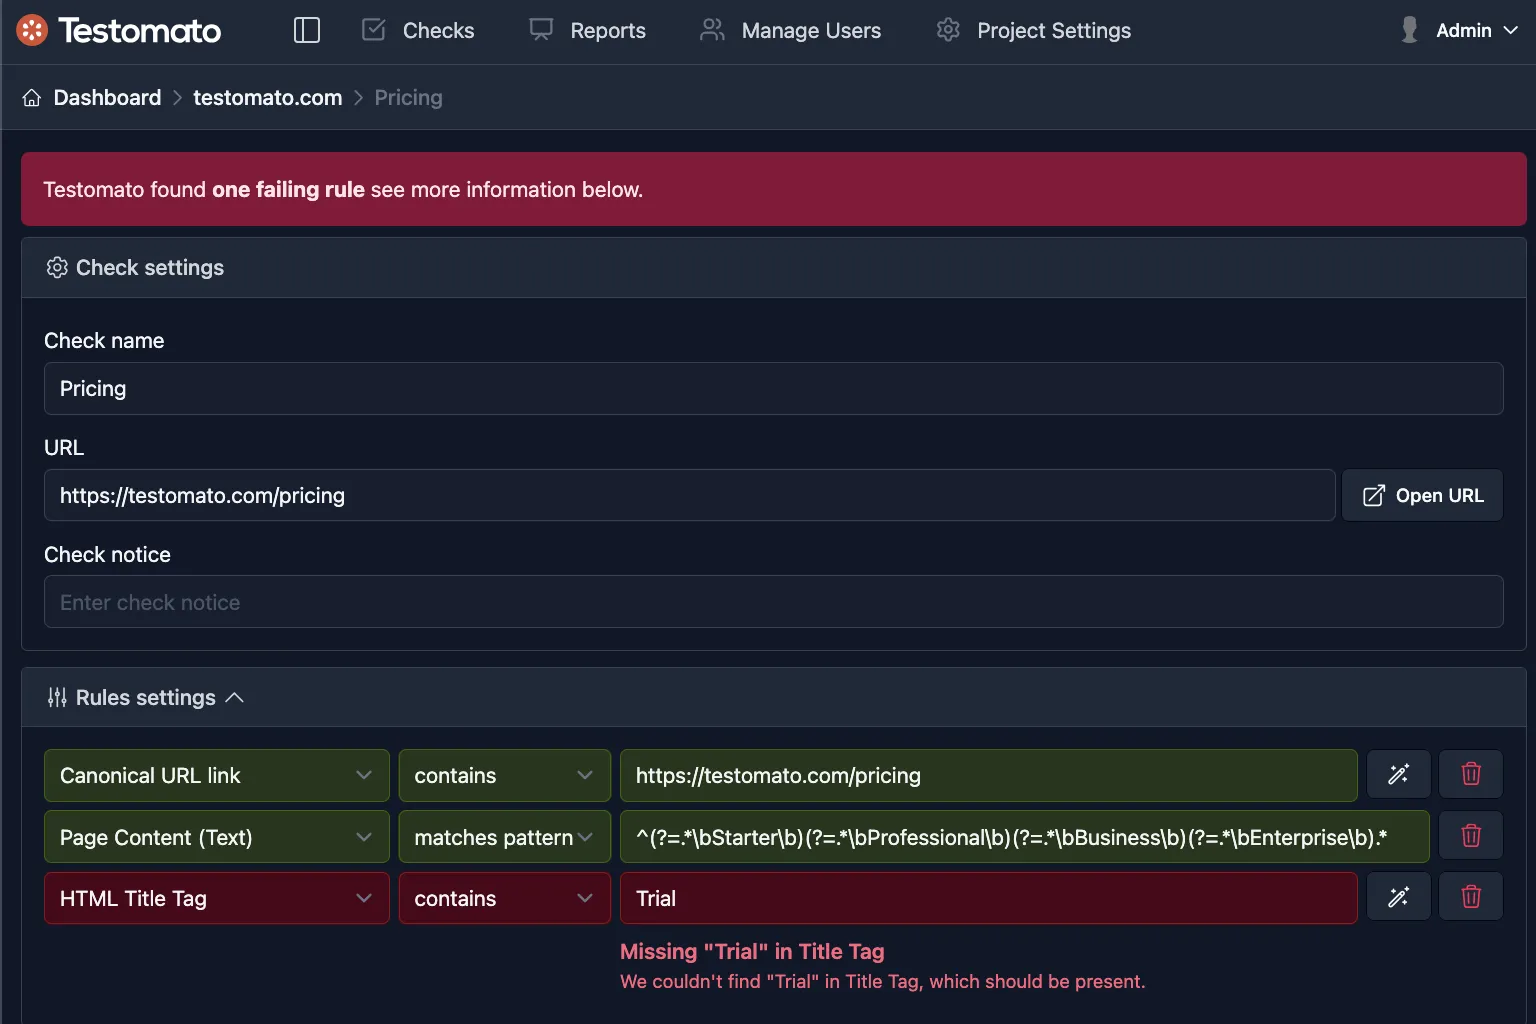Click the Manage Users people icon

tap(711, 30)
